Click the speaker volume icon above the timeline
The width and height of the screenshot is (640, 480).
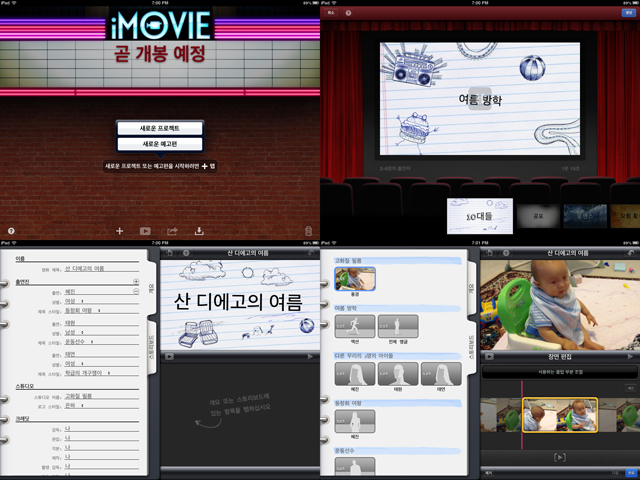click(x=630, y=387)
